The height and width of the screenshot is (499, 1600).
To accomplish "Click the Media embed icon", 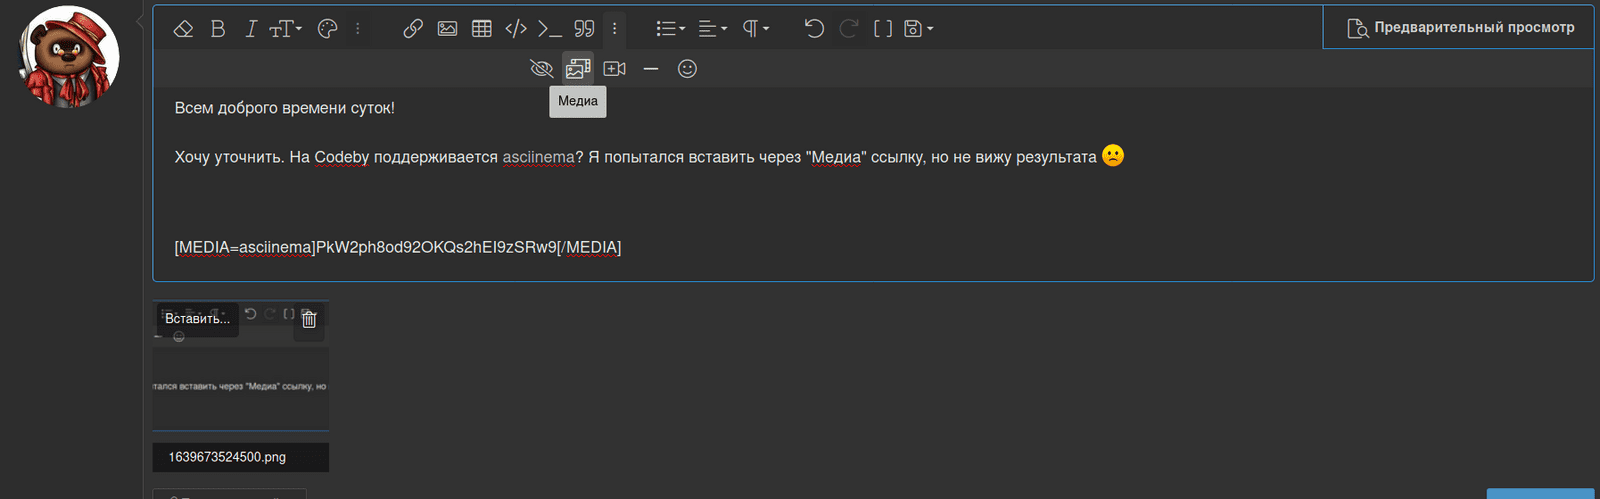I will (x=578, y=69).
